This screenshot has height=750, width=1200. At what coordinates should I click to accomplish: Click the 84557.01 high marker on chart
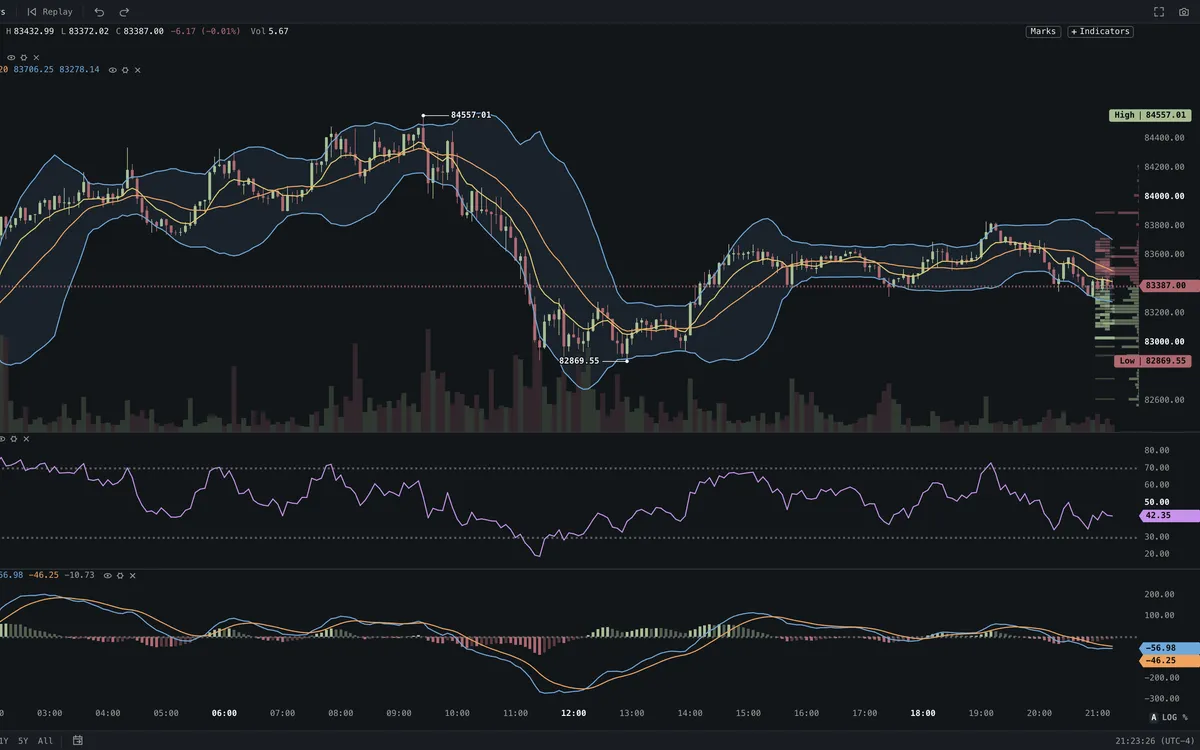tap(470, 115)
